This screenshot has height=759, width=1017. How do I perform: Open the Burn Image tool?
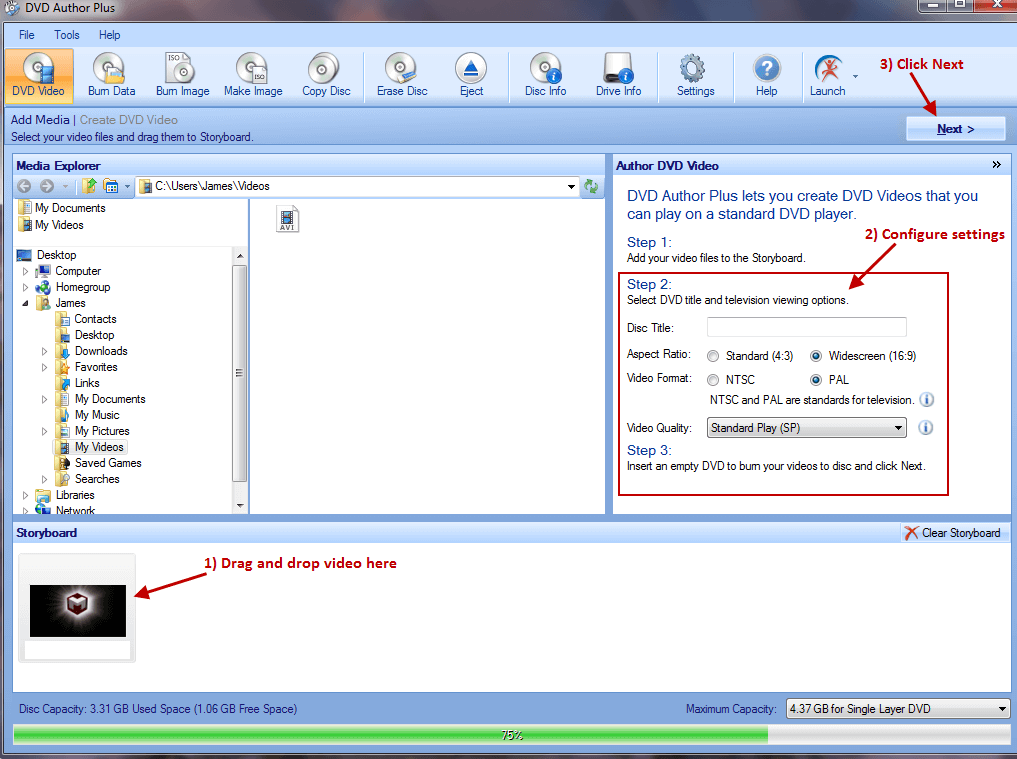pos(182,75)
